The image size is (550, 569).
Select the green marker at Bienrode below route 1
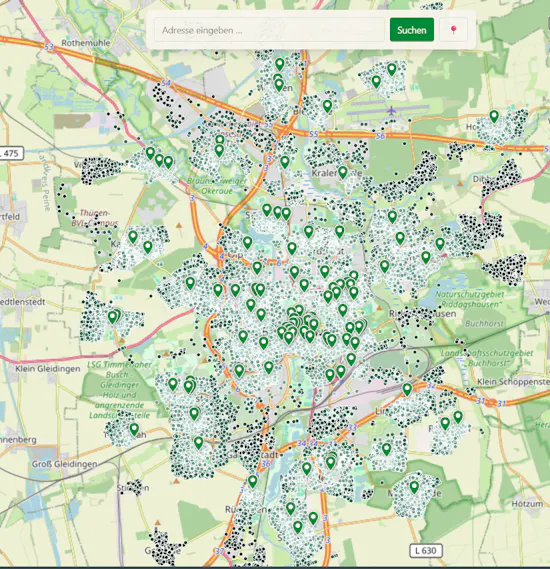(327, 106)
